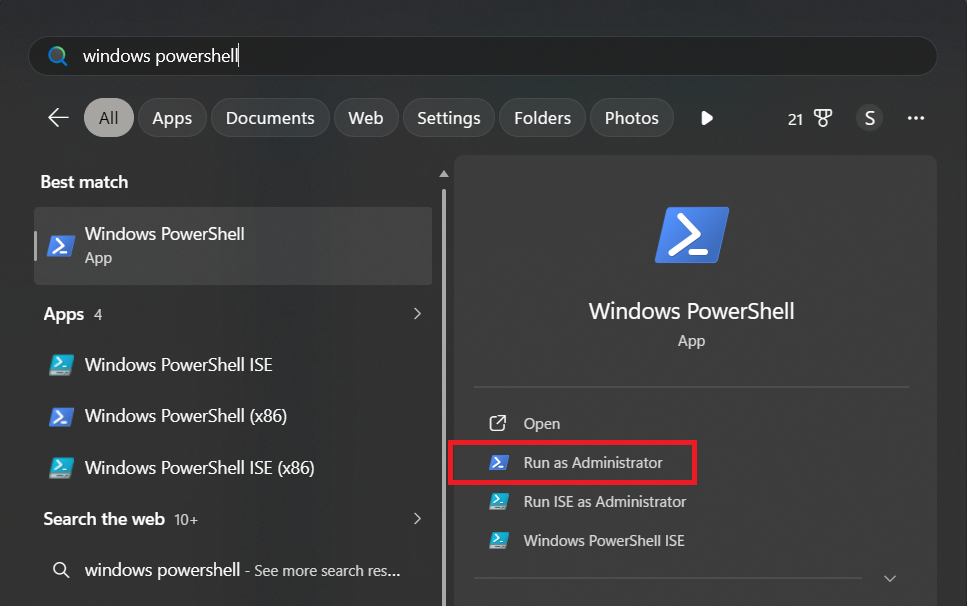Click the Windows PowerShell title in preview pane
The width and height of the screenshot is (967, 606).
[x=691, y=311]
